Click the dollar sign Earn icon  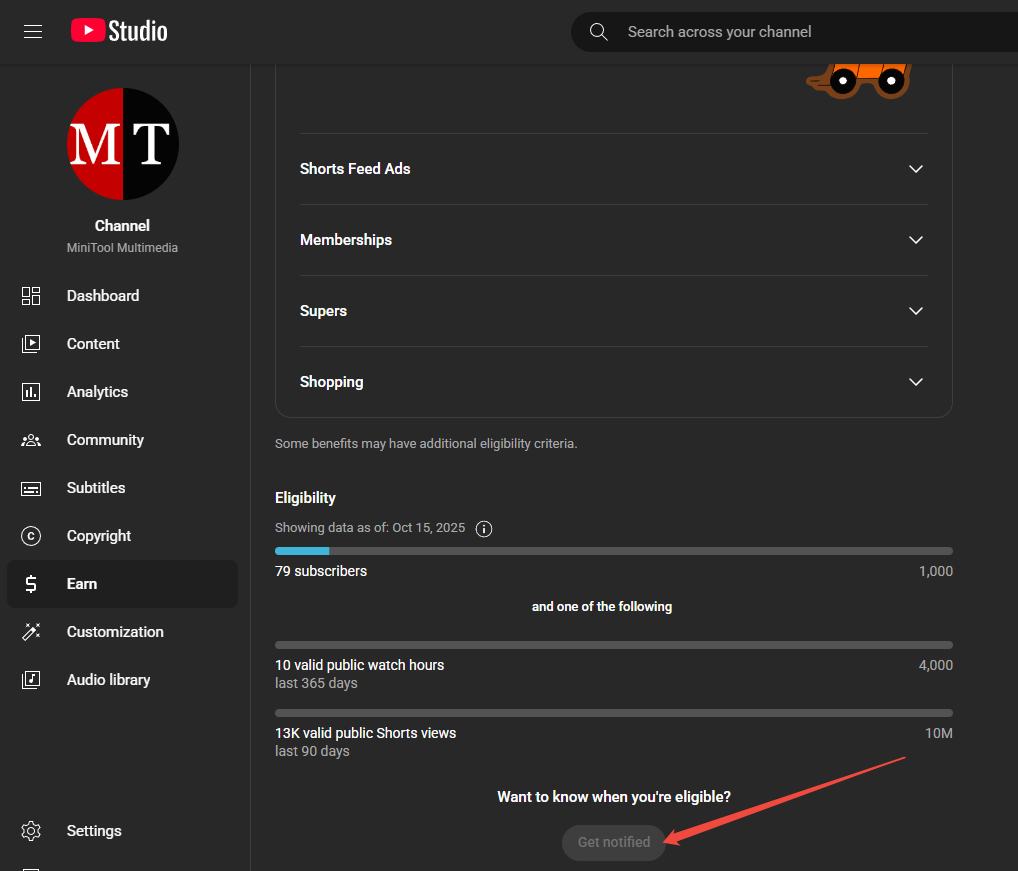click(x=31, y=583)
